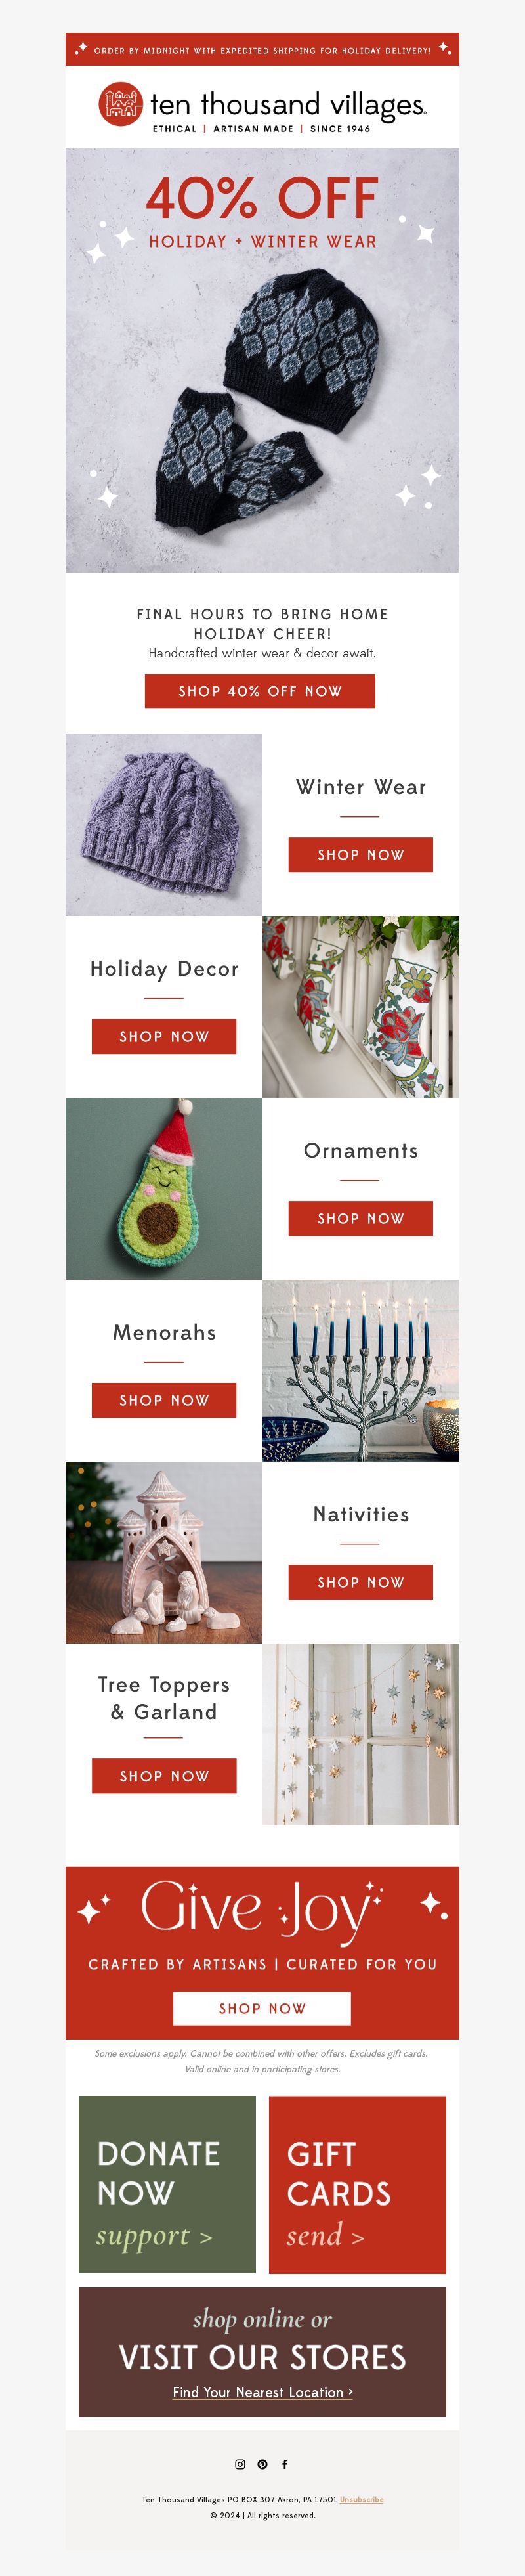Open the Instagram social icon
525x2576 pixels.
(240, 2464)
